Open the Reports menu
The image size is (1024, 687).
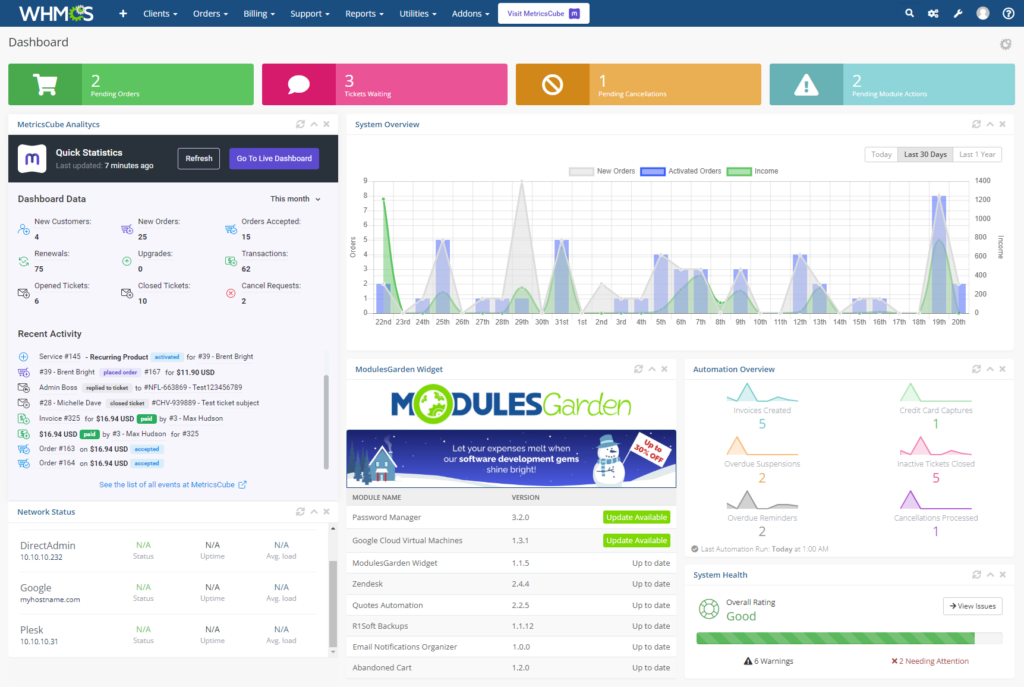coord(364,14)
